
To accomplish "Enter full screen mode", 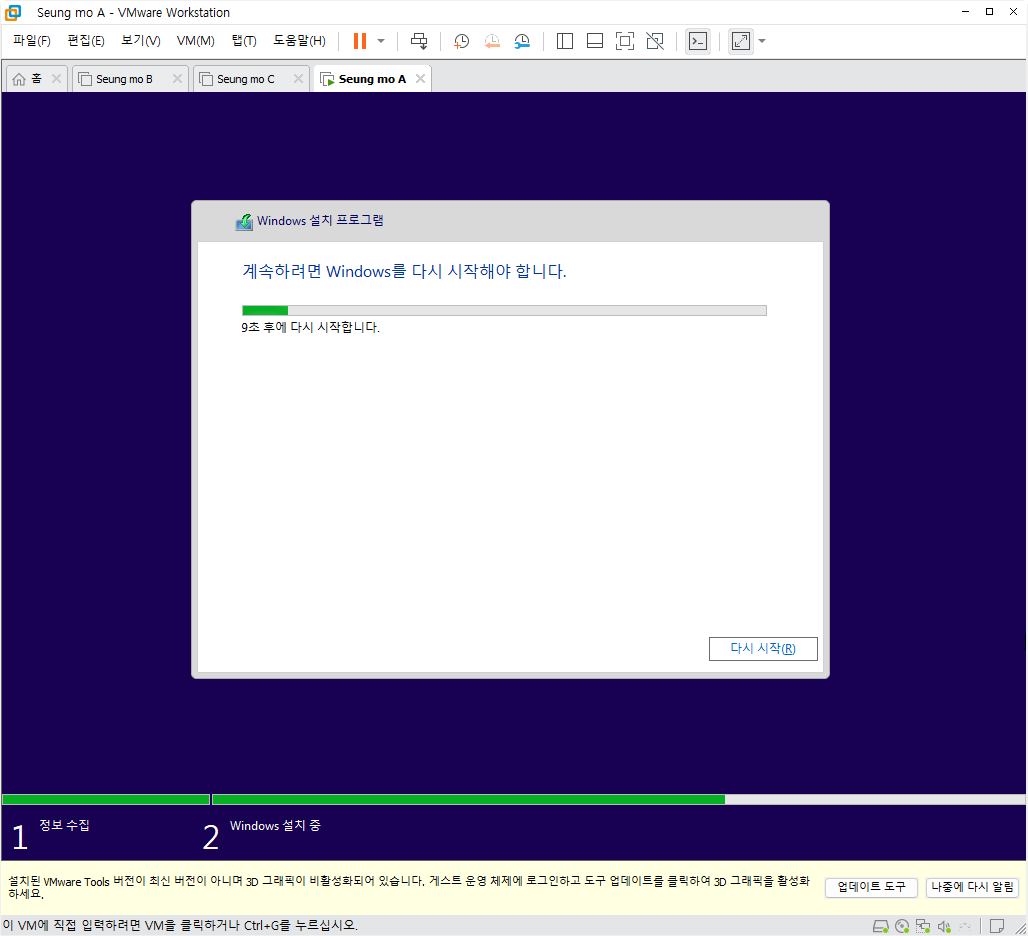I will pos(625,41).
